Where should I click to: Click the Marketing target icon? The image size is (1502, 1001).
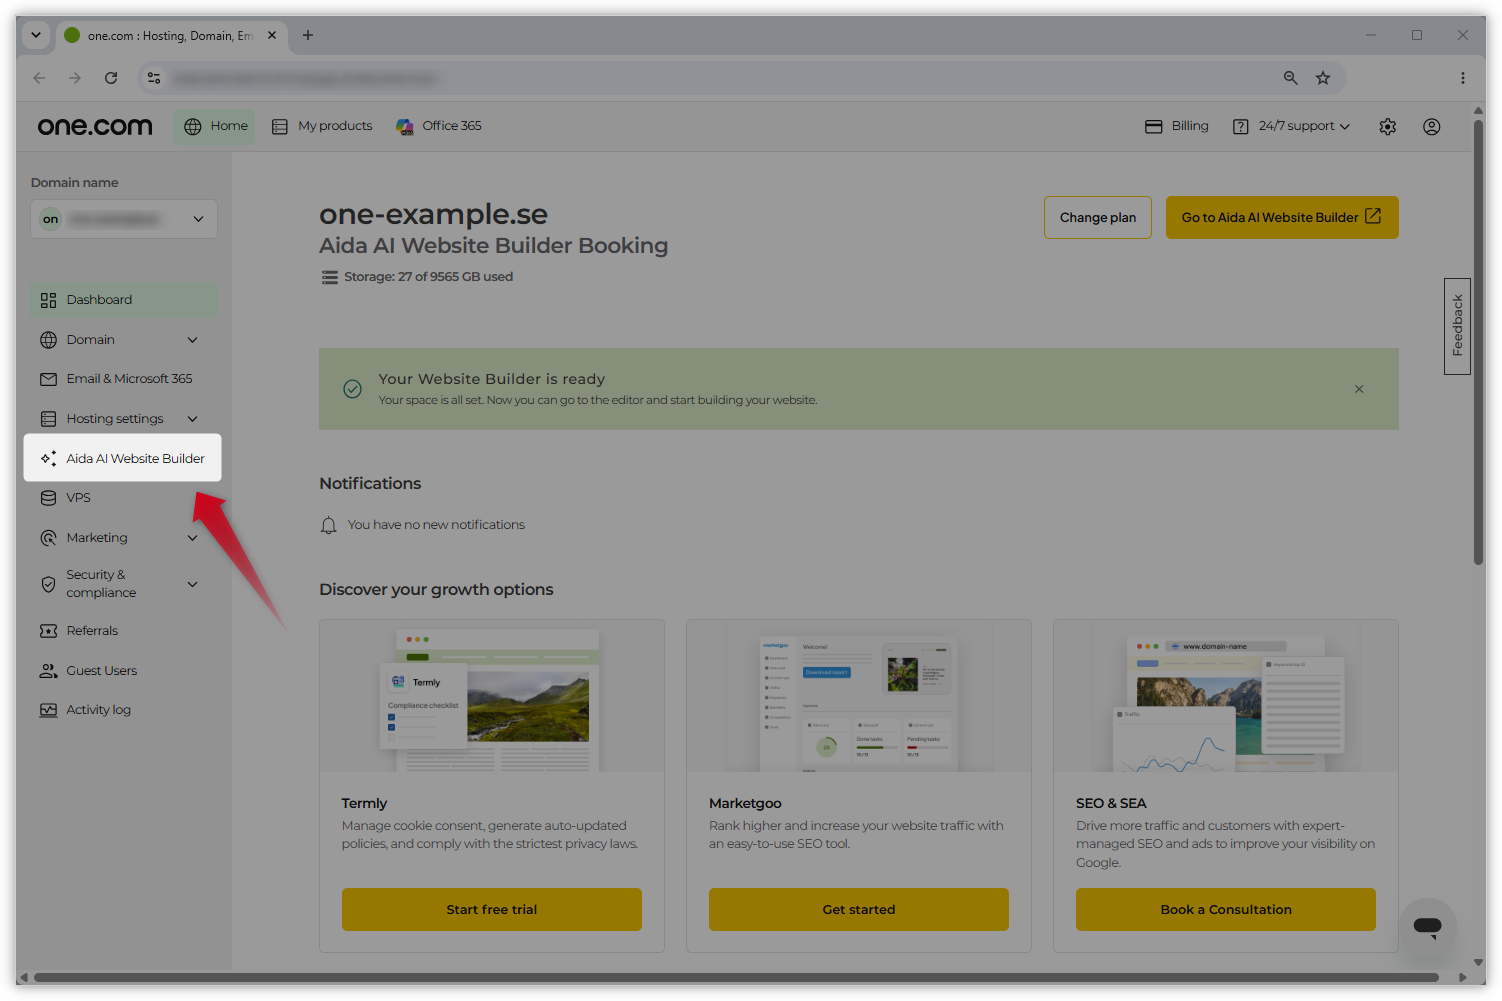48,538
